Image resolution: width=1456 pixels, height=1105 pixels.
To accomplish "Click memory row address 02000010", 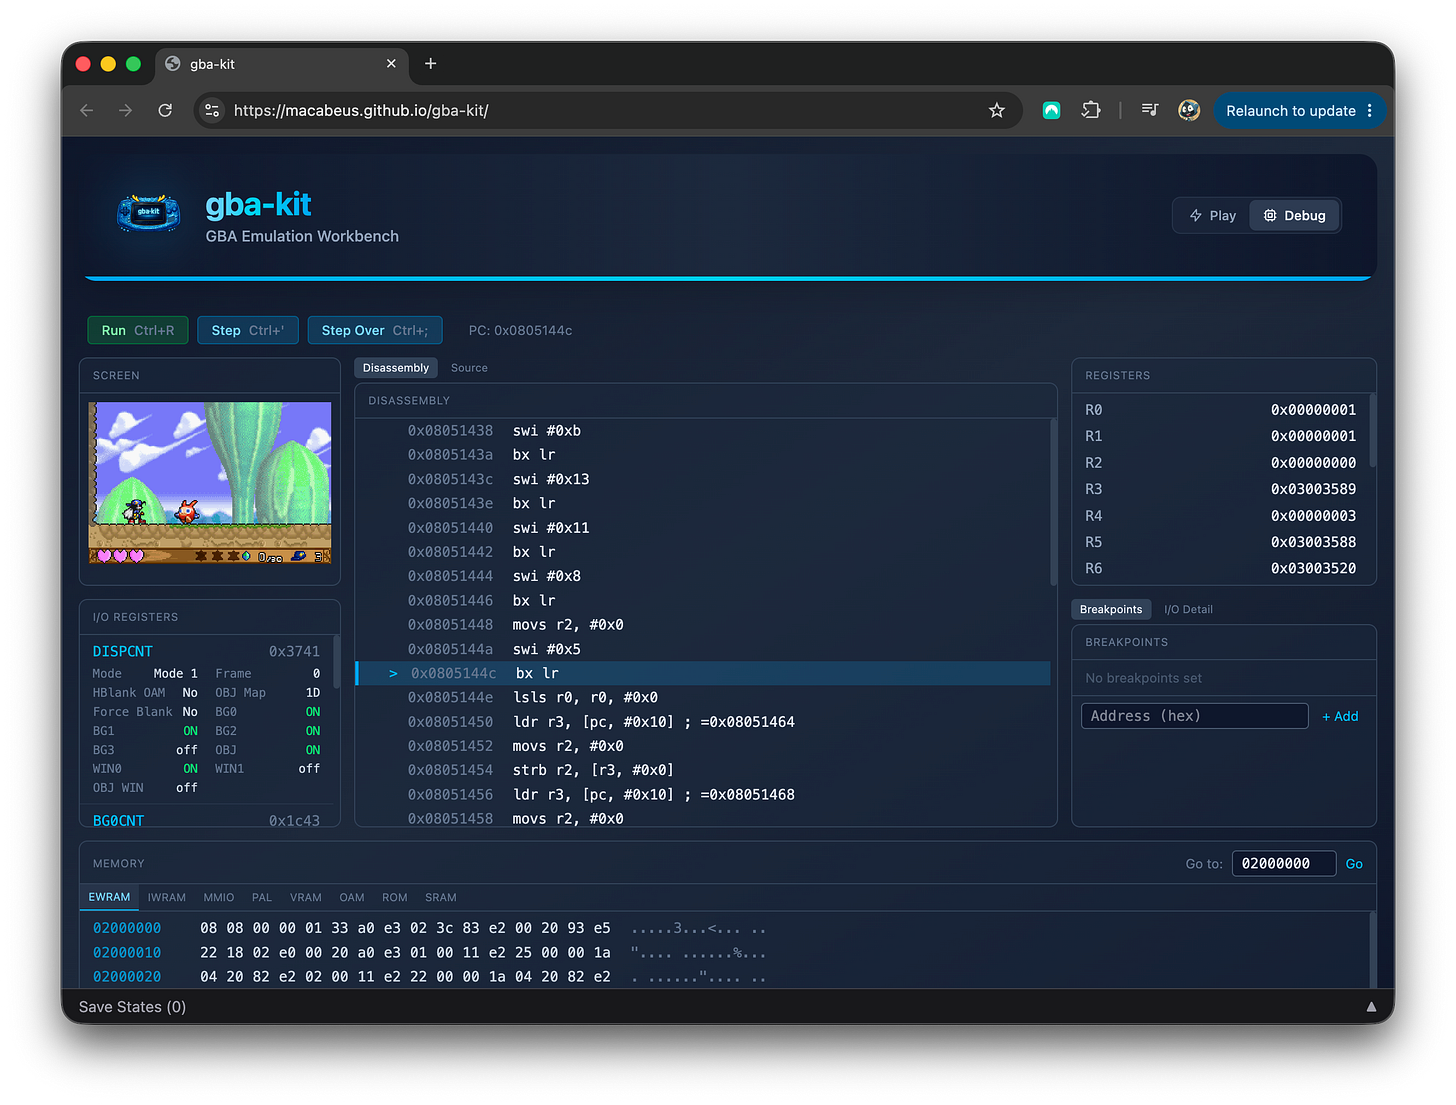I will click(x=127, y=953).
